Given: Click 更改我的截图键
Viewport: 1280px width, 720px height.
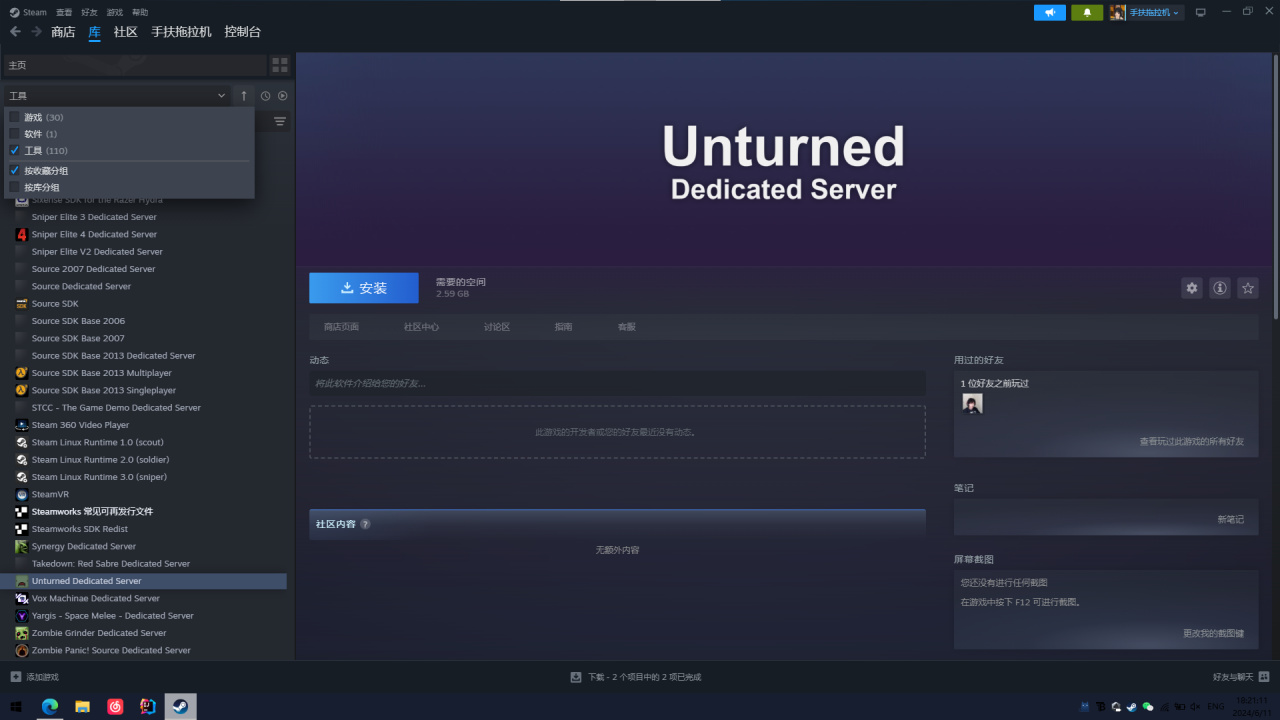Looking at the screenshot, I should coord(1213,633).
